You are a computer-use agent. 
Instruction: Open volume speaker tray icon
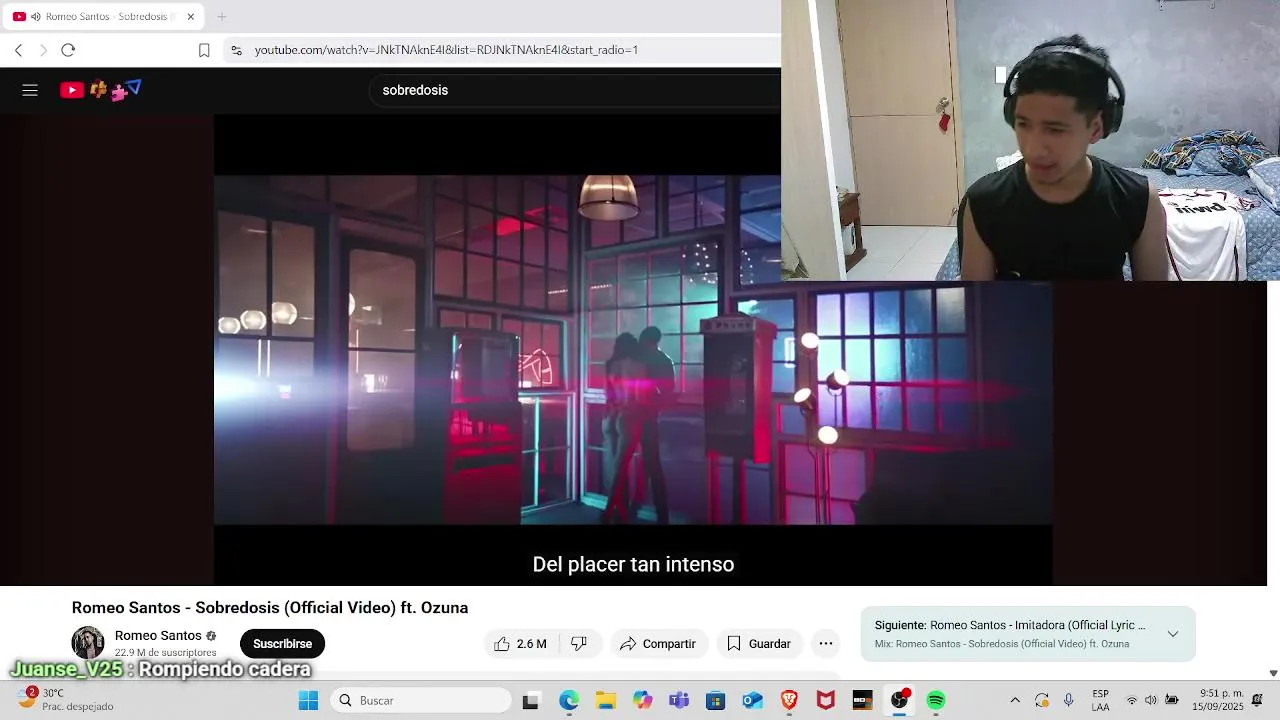click(x=1151, y=701)
